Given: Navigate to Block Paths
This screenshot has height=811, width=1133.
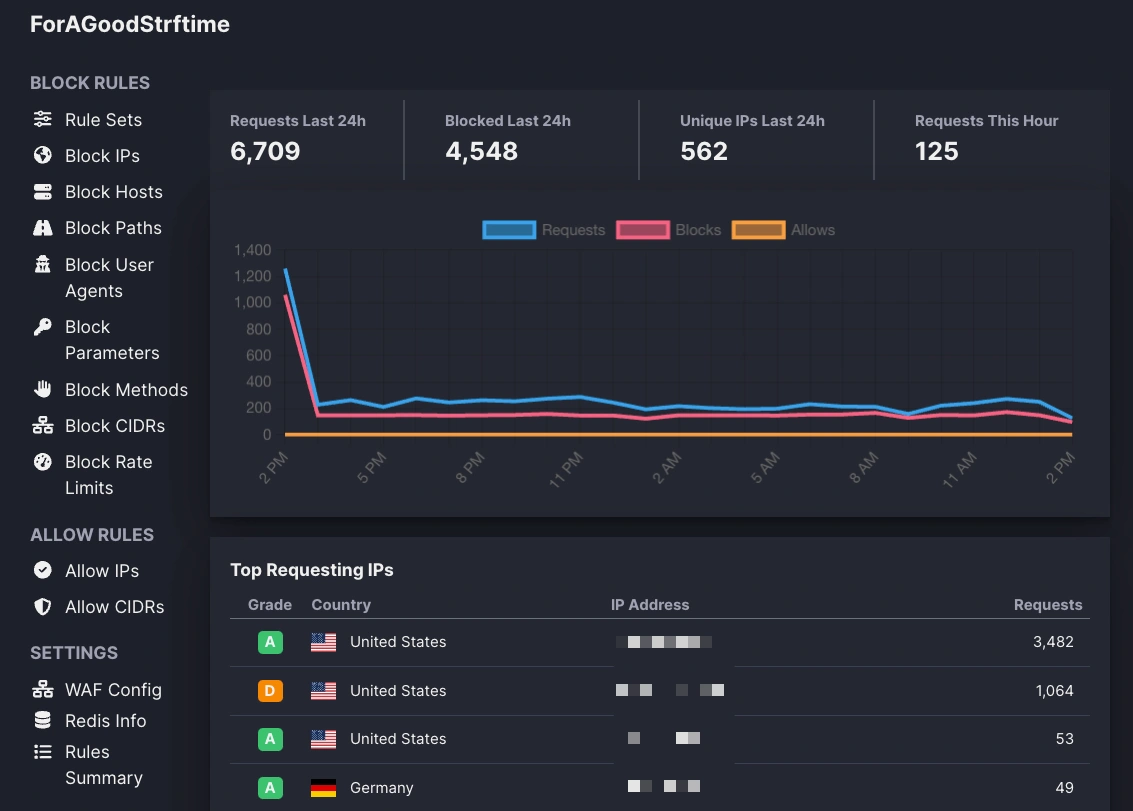Looking at the screenshot, I should click(113, 228).
